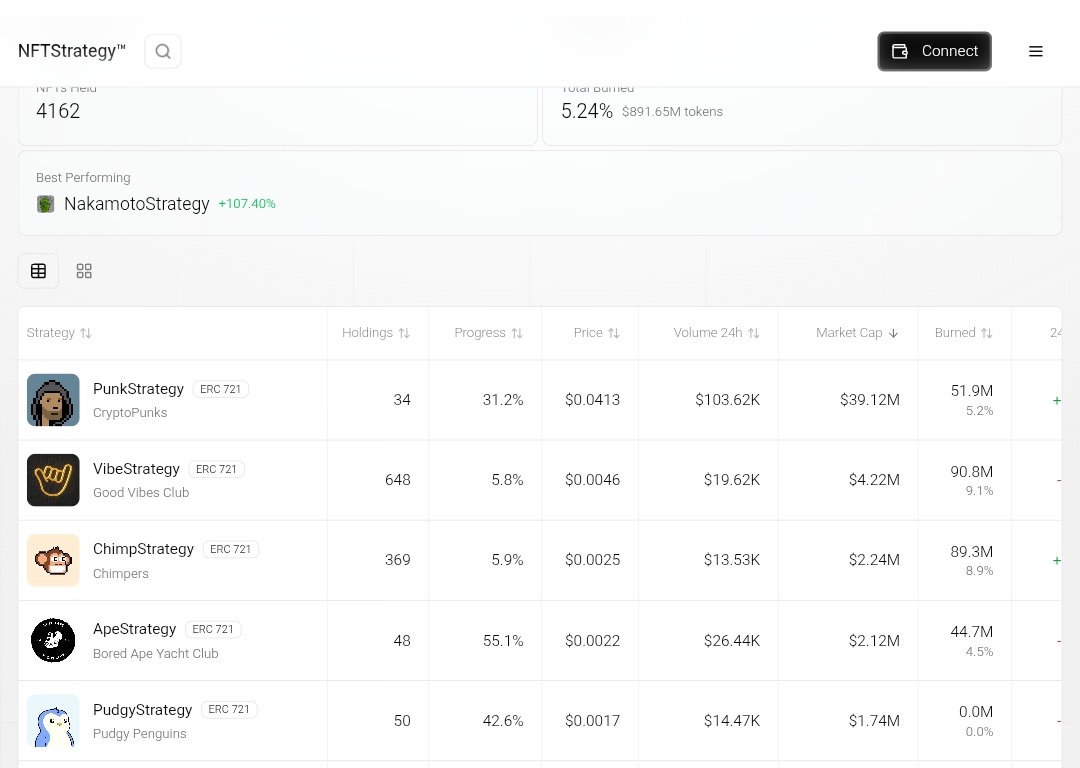This screenshot has height=768, width=1080.
Task: Click the $39.12M market cap value
Action: pos(870,400)
